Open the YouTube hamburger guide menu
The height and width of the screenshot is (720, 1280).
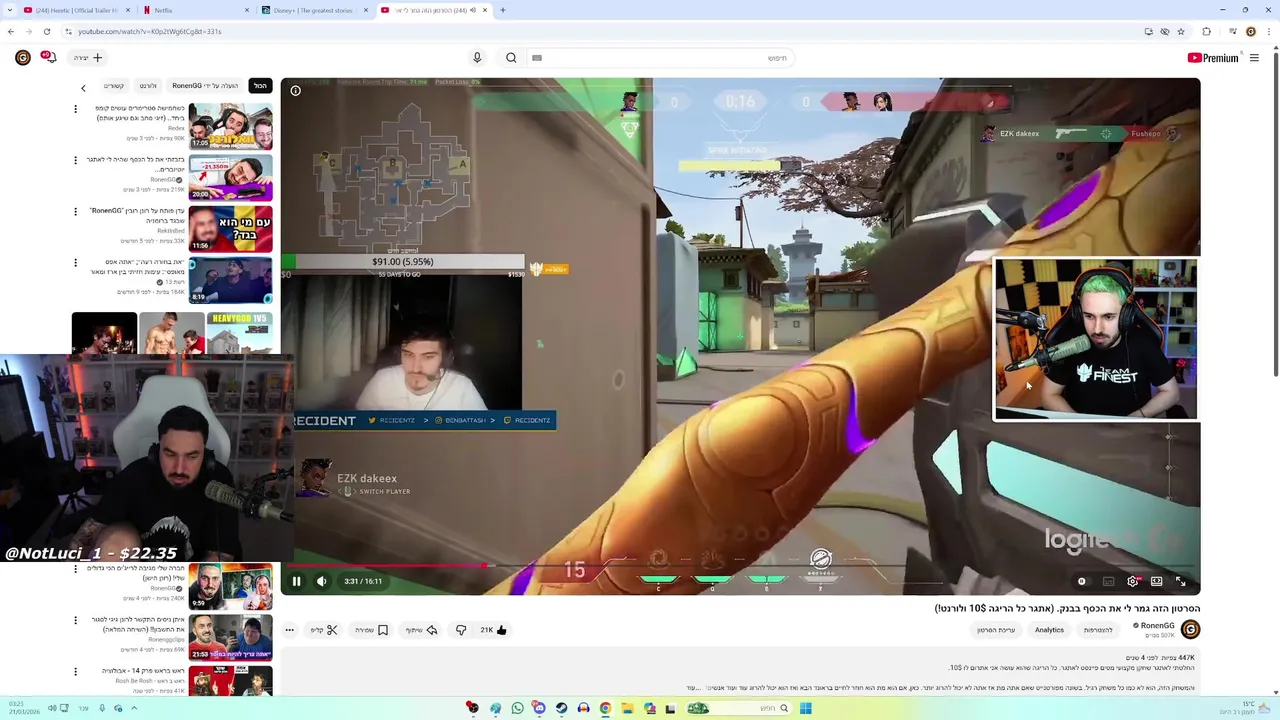[1254, 58]
